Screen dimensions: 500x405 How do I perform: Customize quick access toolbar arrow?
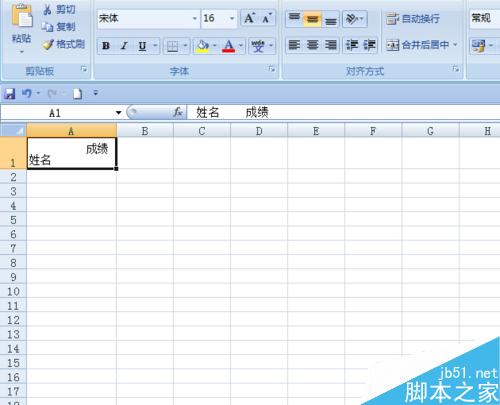click(x=96, y=93)
